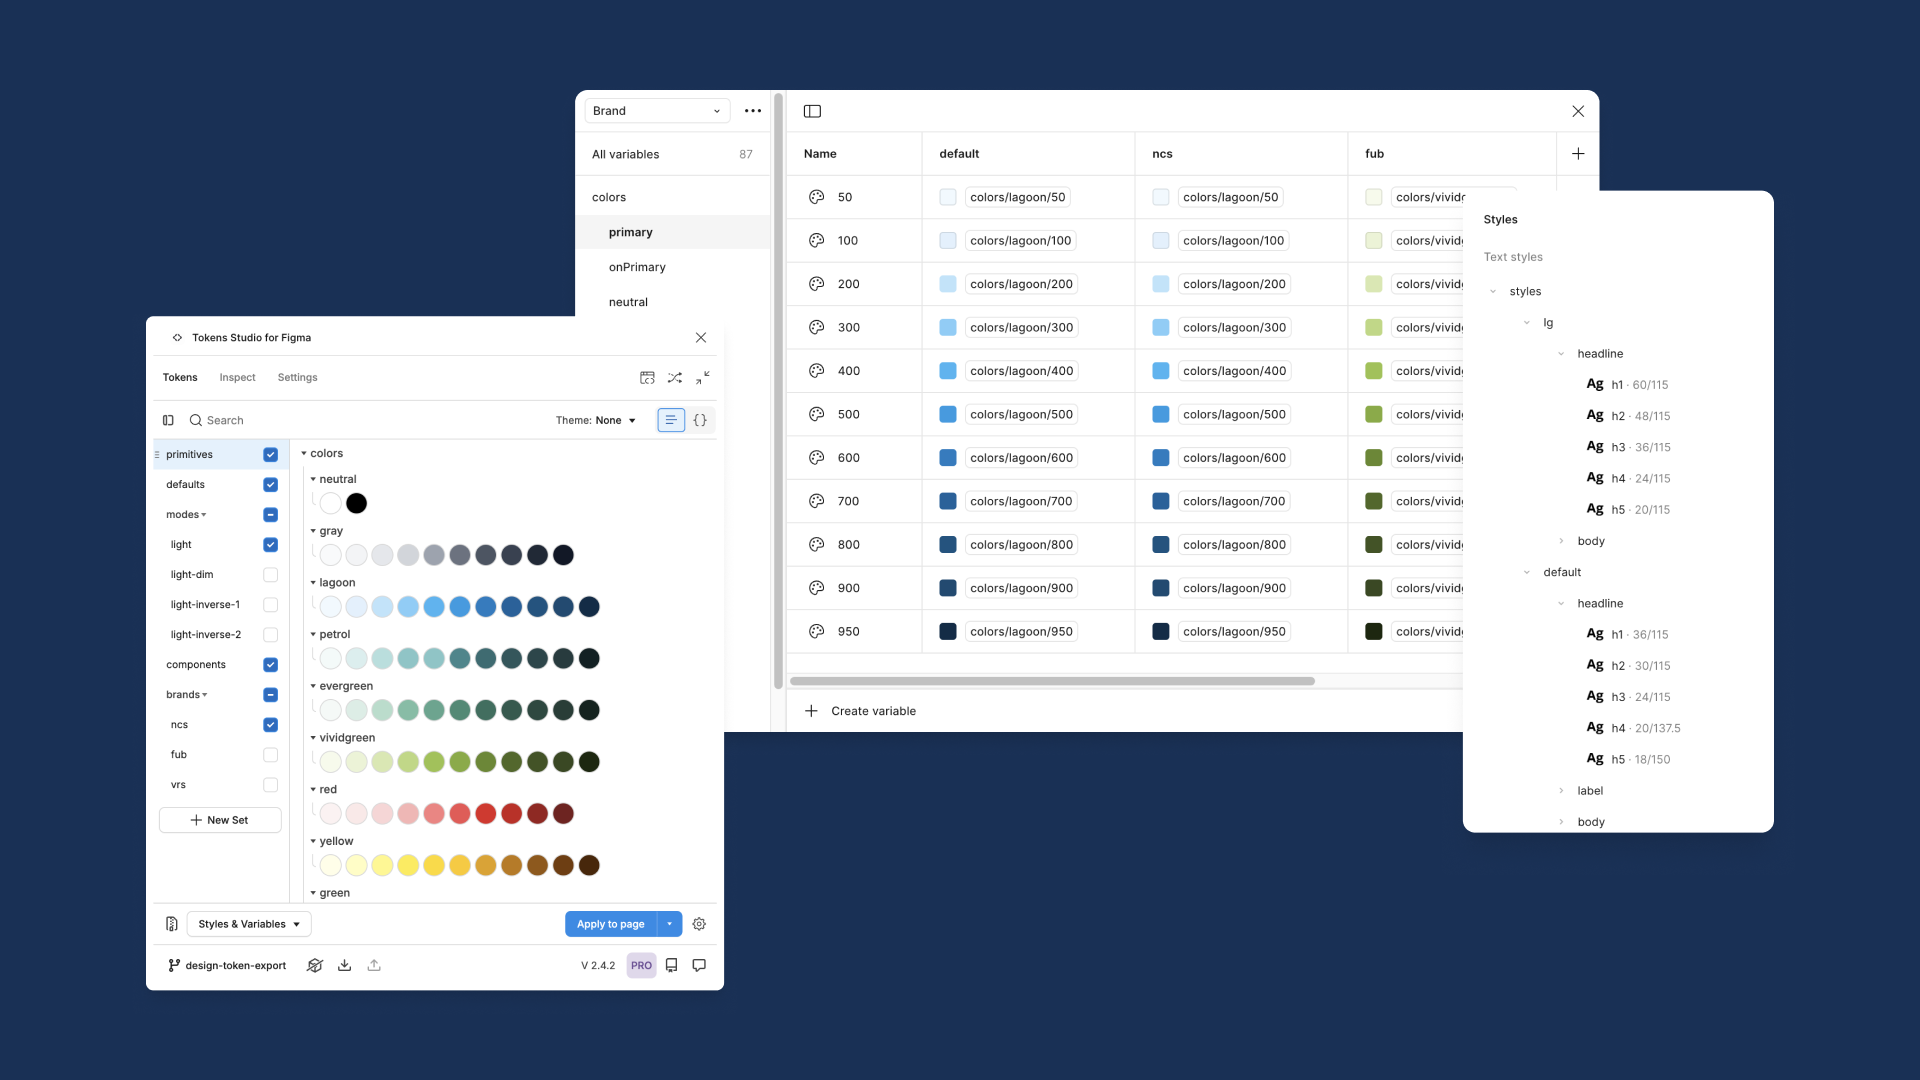Open the Theme: None dropdown
1920x1080 pixels.
coord(596,421)
